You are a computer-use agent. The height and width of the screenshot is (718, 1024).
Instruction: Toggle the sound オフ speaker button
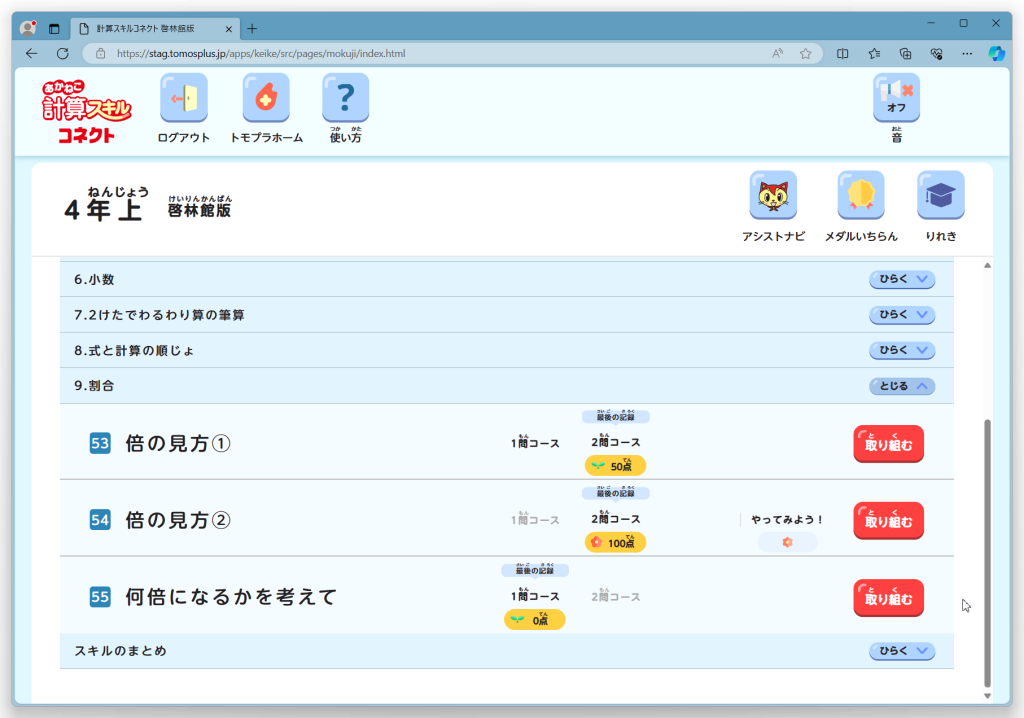pos(896,98)
